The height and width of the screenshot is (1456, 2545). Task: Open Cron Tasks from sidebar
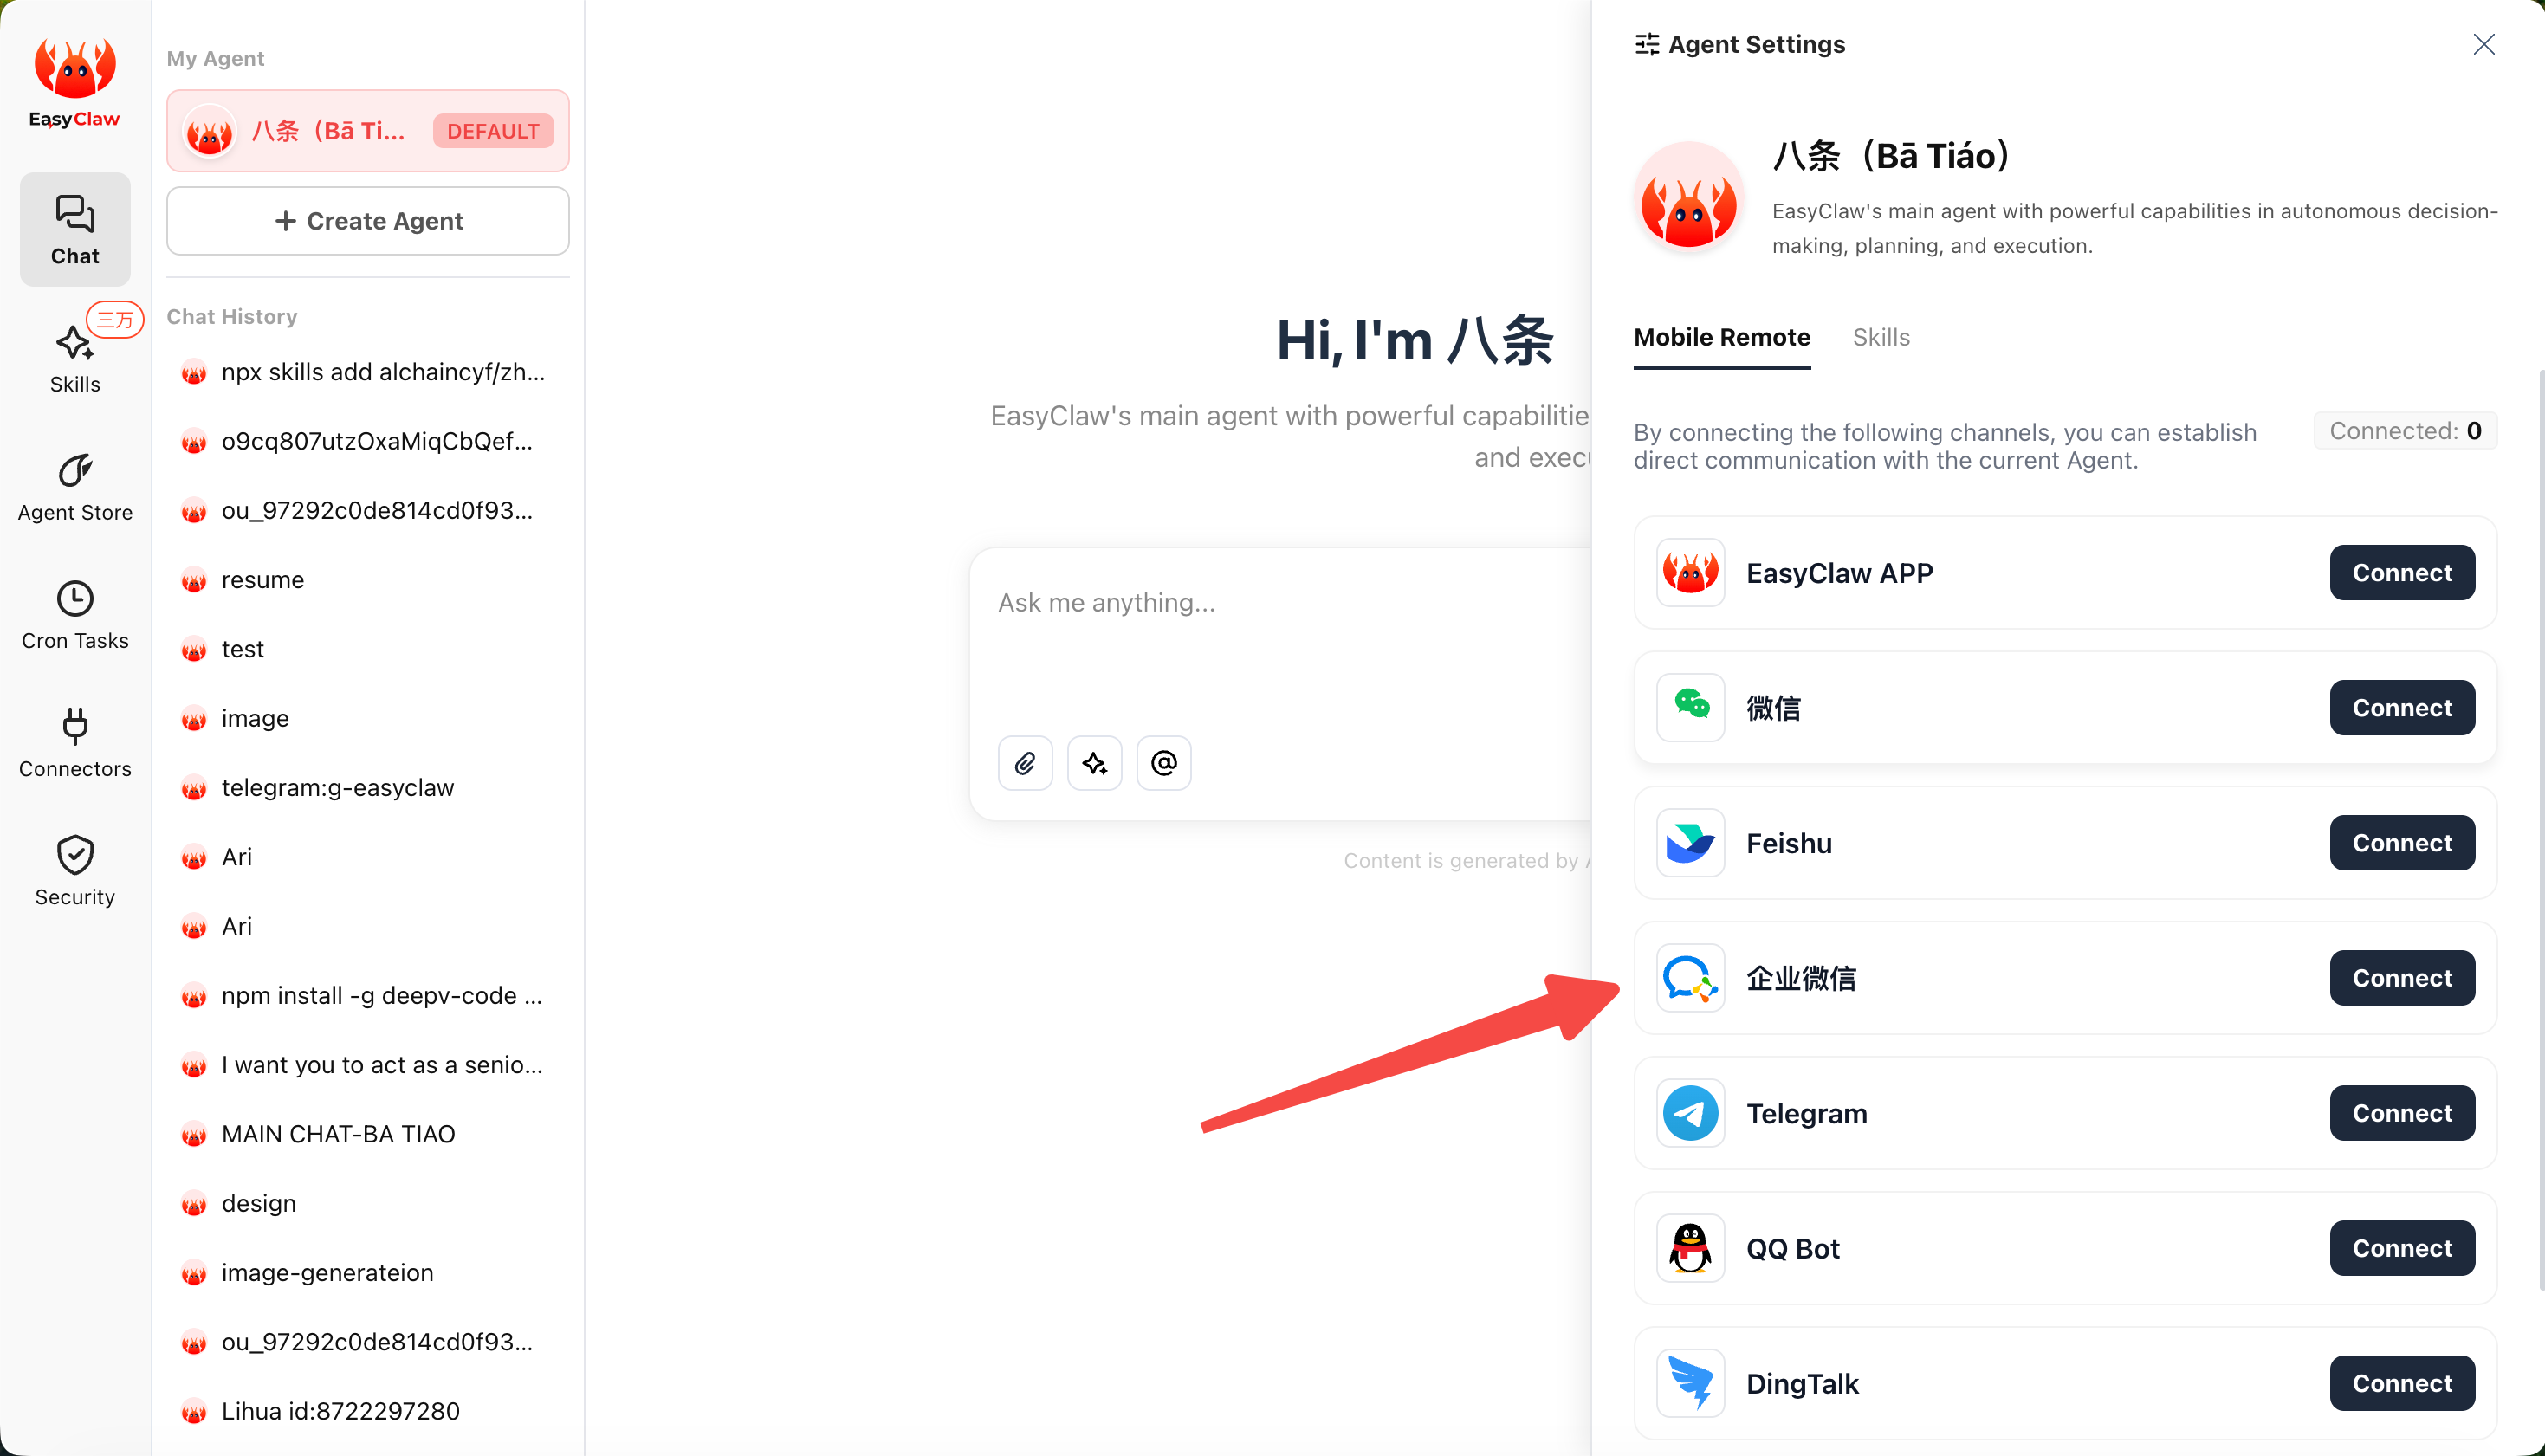click(x=75, y=616)
